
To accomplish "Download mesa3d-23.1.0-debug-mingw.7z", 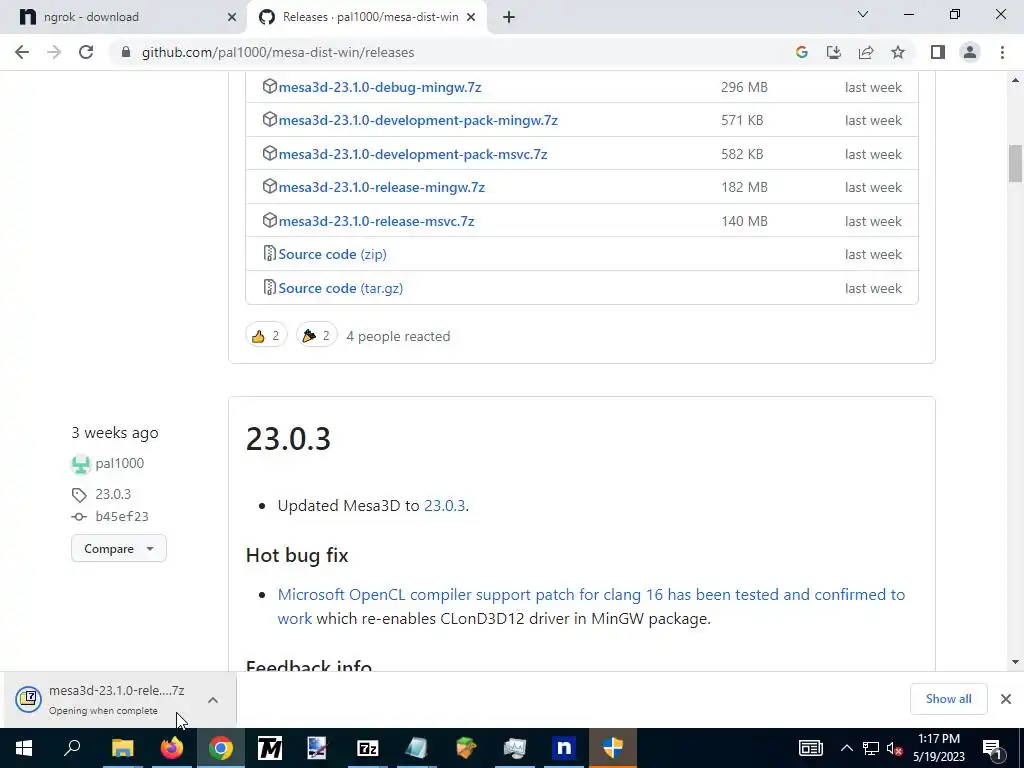I will tap(379, 87).
